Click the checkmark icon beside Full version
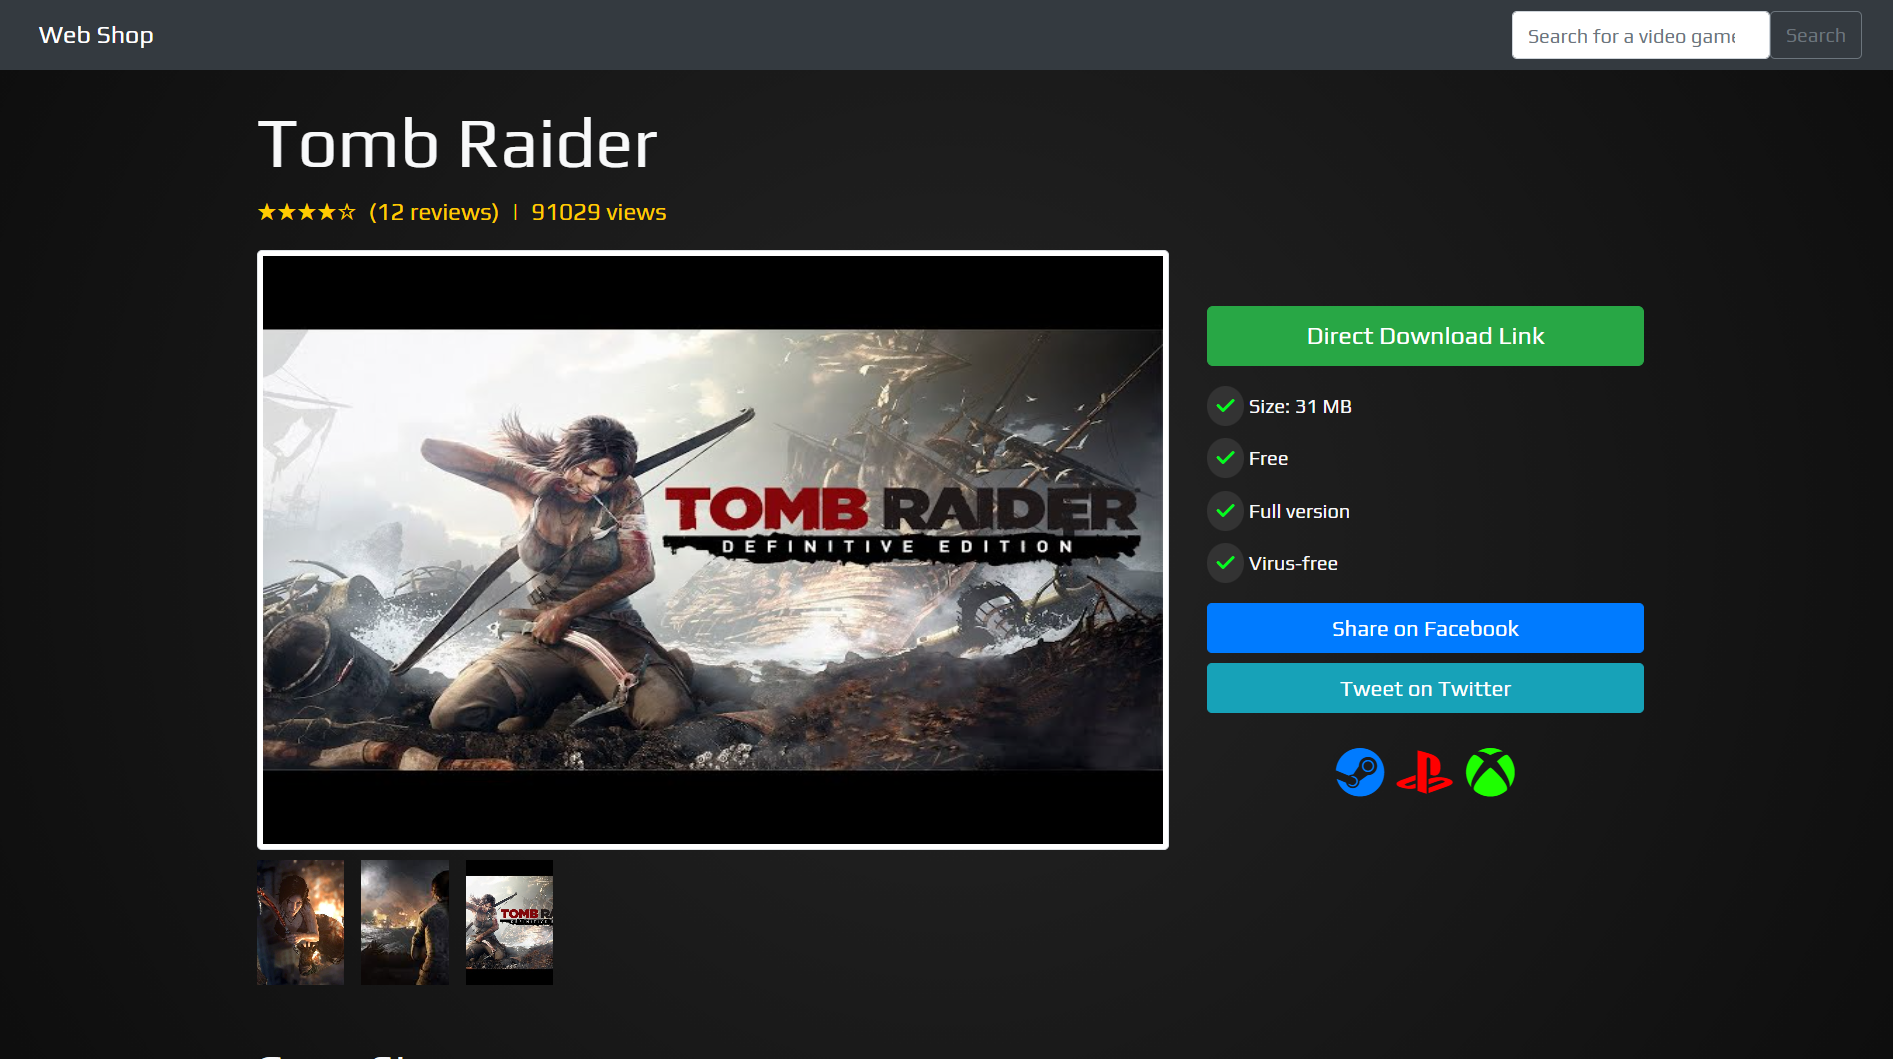Viewport: 1893px width, 1059px height. [x=1225, y=511]
